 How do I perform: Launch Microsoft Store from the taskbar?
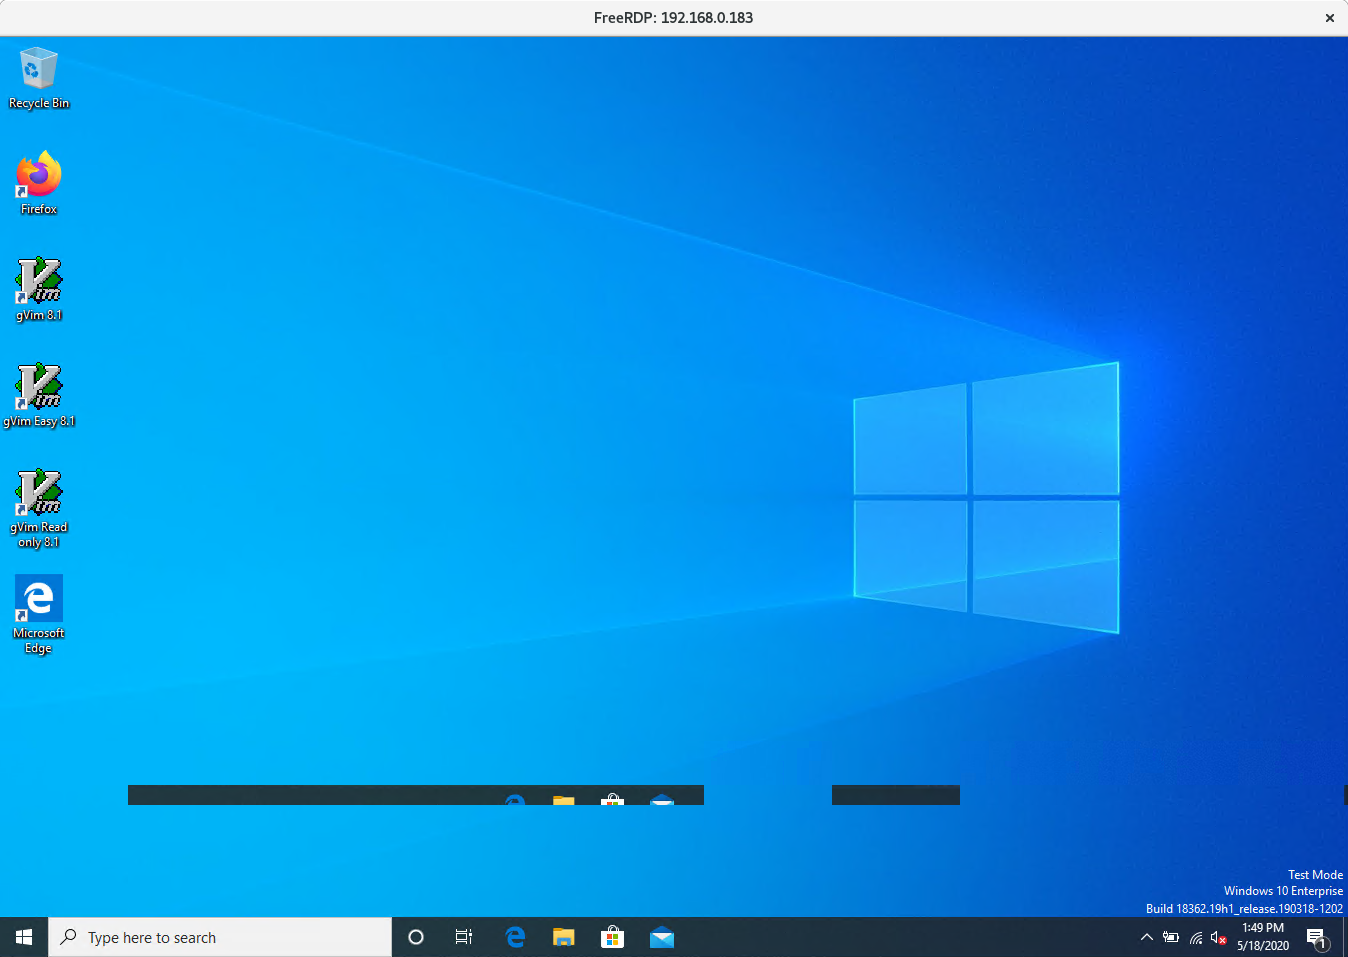tap(612, 937)
